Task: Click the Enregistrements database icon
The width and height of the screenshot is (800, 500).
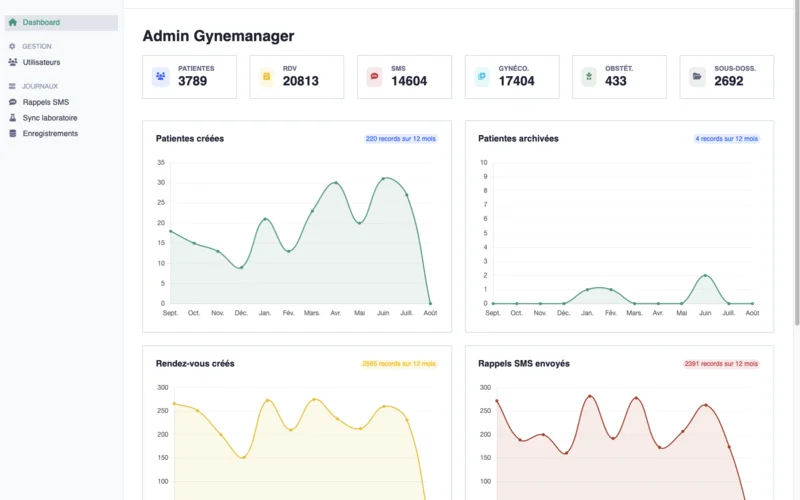Action: click(x=13, y=134)
